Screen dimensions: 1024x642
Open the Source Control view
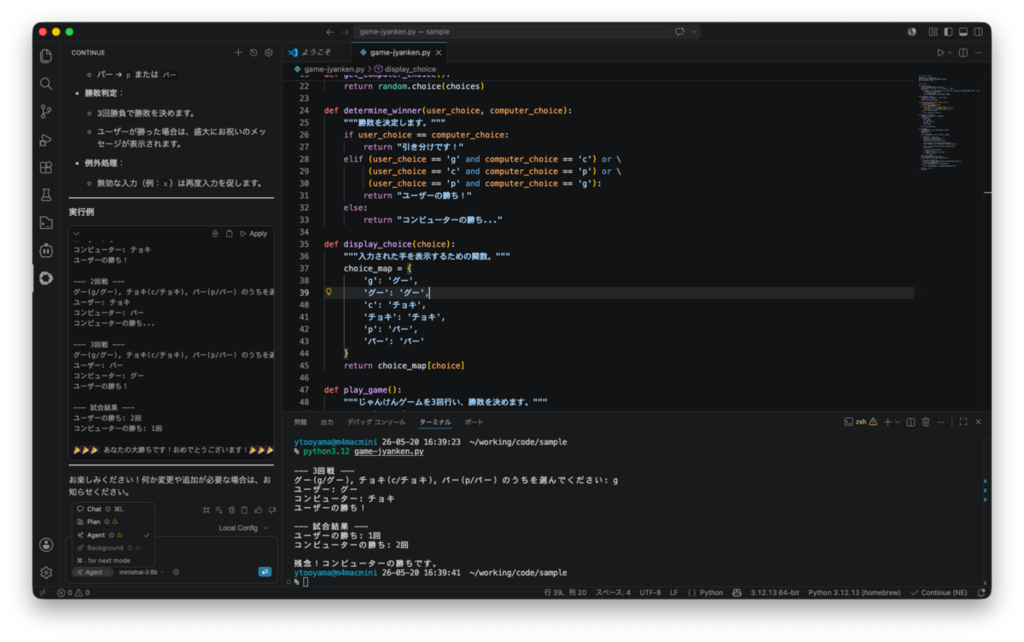pos(46,112)
